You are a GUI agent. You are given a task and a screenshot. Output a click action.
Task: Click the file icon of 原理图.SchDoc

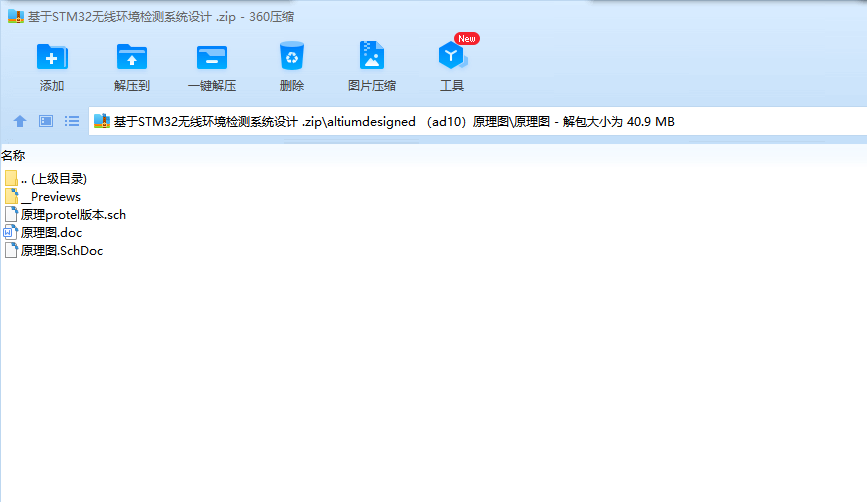click(x=11, y=250)
